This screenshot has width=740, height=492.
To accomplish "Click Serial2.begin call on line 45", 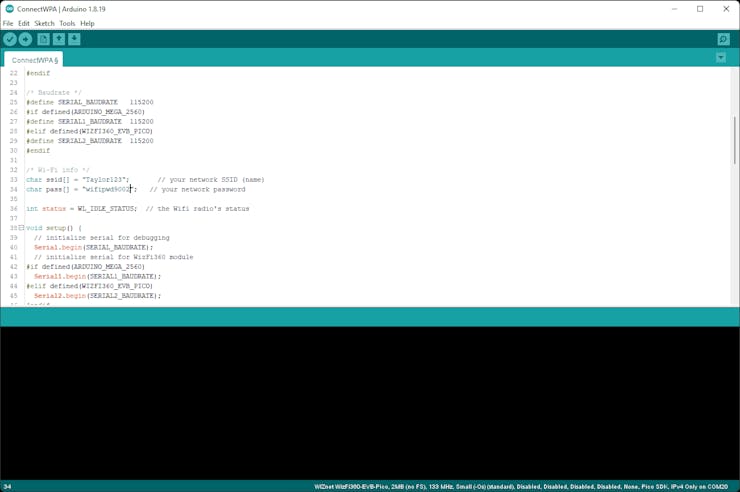I will click(x=97, y=296).
